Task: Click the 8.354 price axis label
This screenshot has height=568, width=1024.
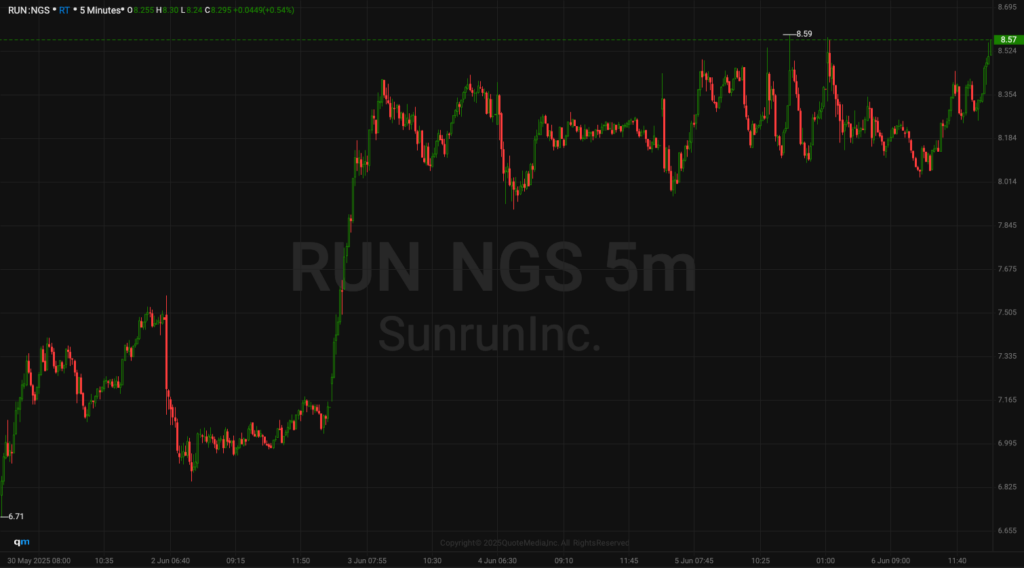Action: tap(1007, 95)
